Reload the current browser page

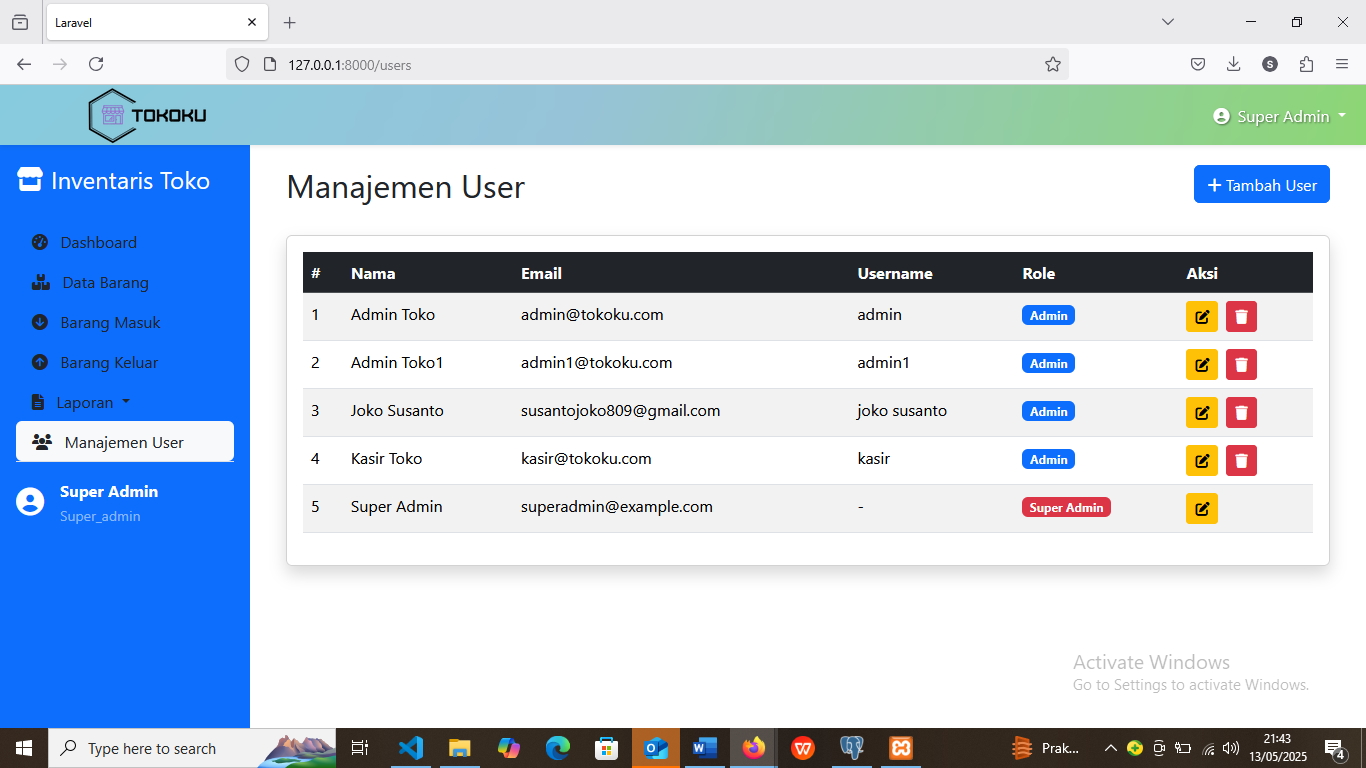pyautogui.click(x=96, y=64)
